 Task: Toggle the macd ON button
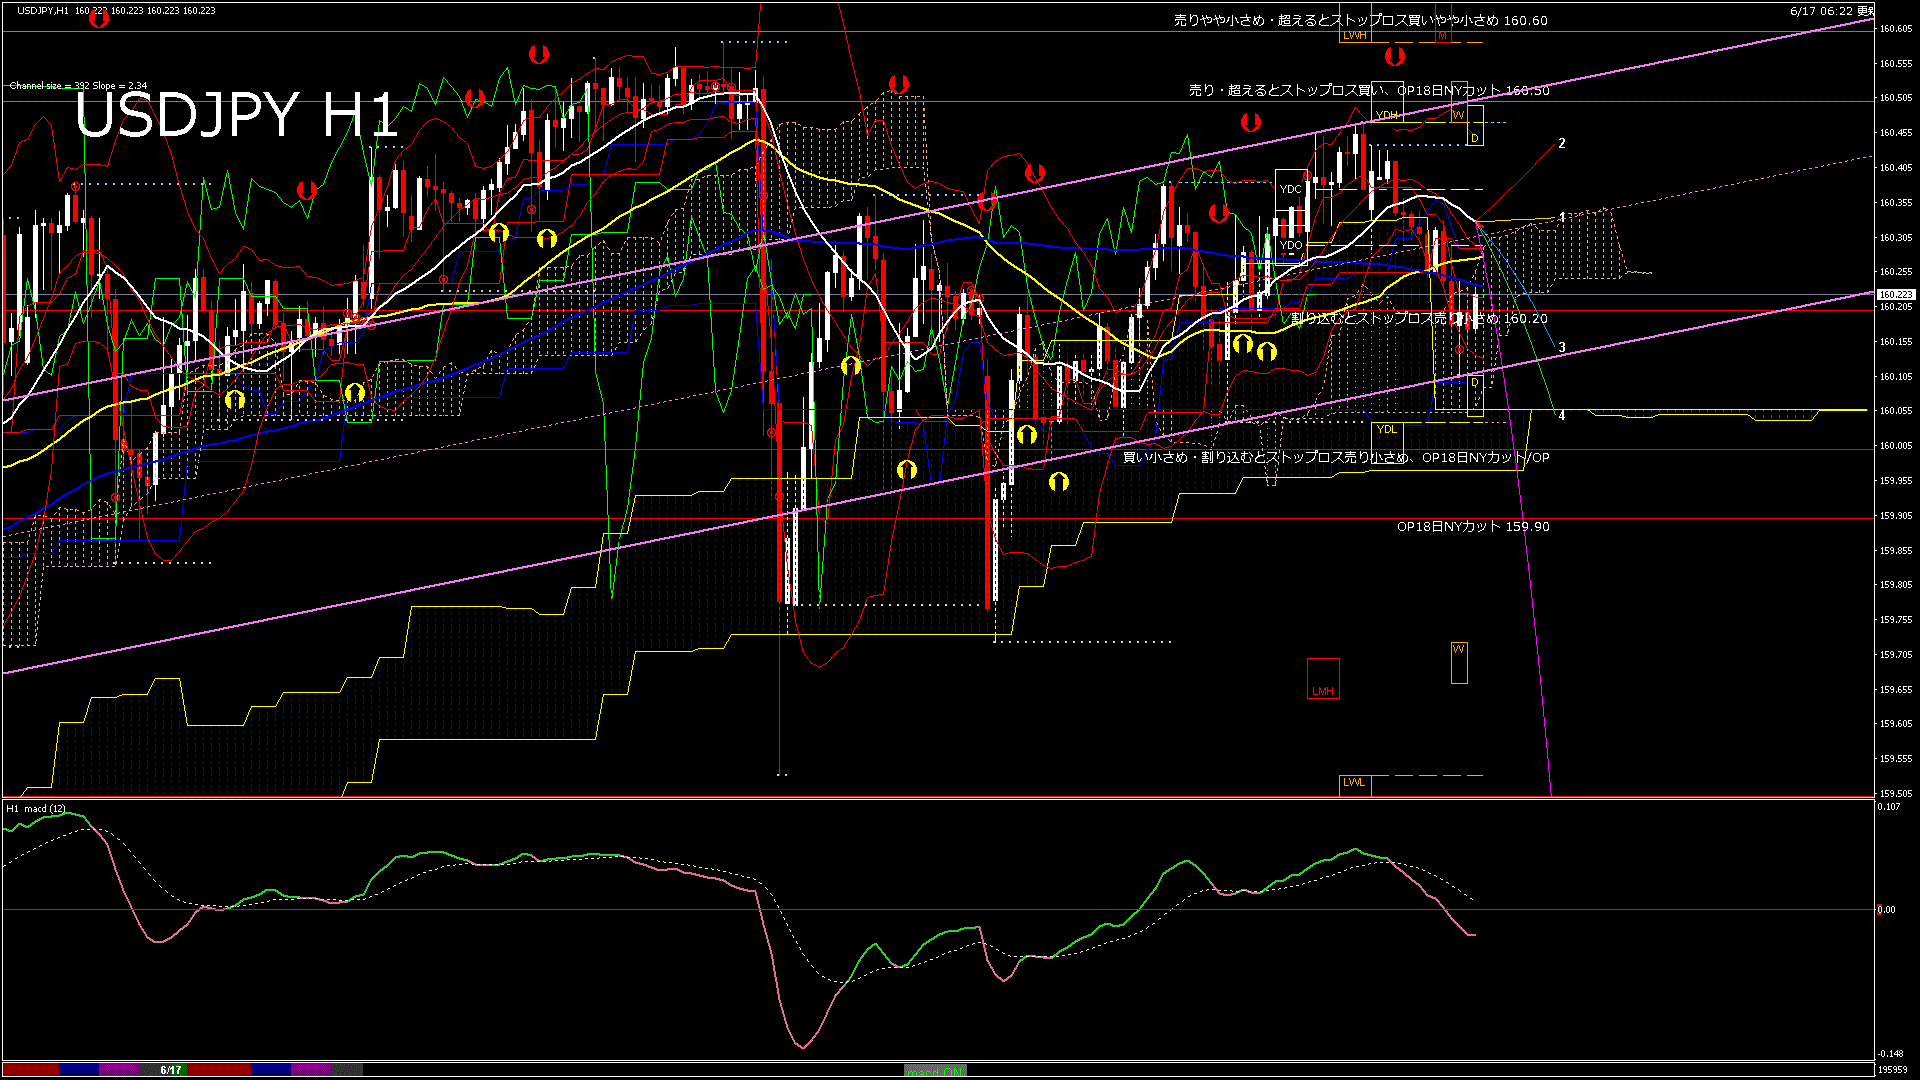click(935, 1071)
